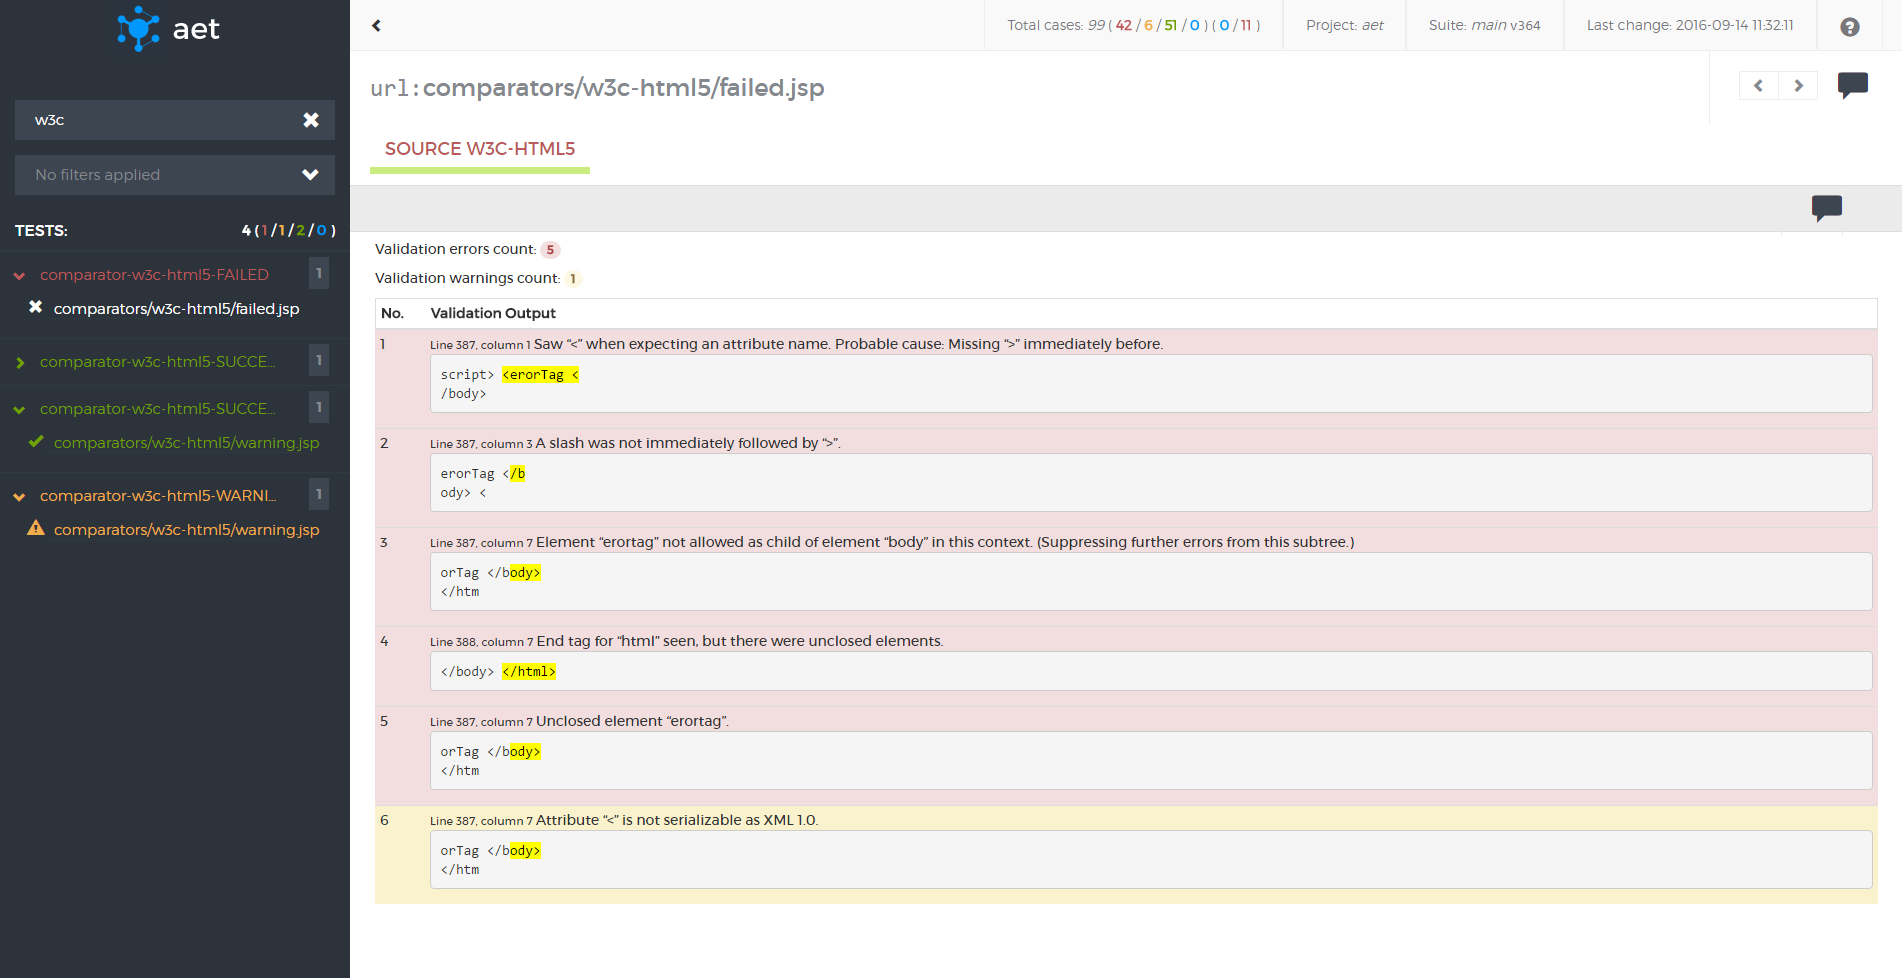Clear the w3c search filter
Image resolution: width=1902 pixels, height=978 pixels.
click(312, 119)
